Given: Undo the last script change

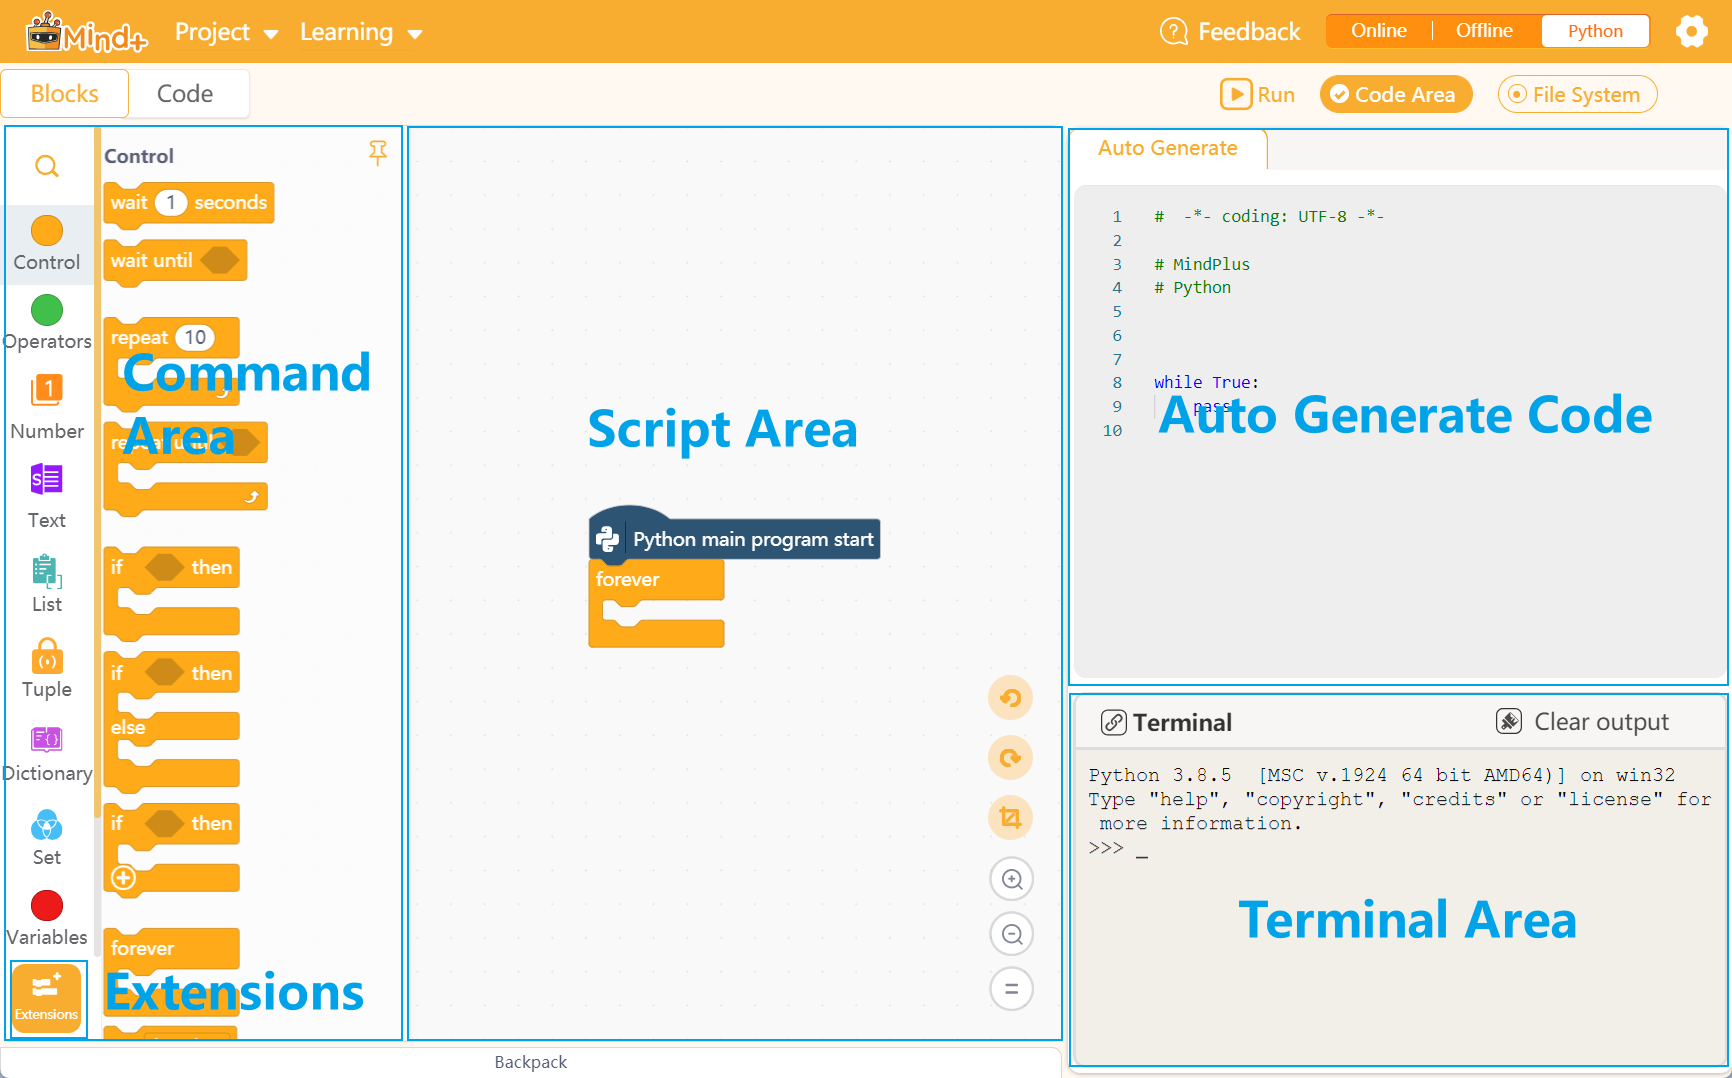Looking at the screenshot, I should point(1010,697).
